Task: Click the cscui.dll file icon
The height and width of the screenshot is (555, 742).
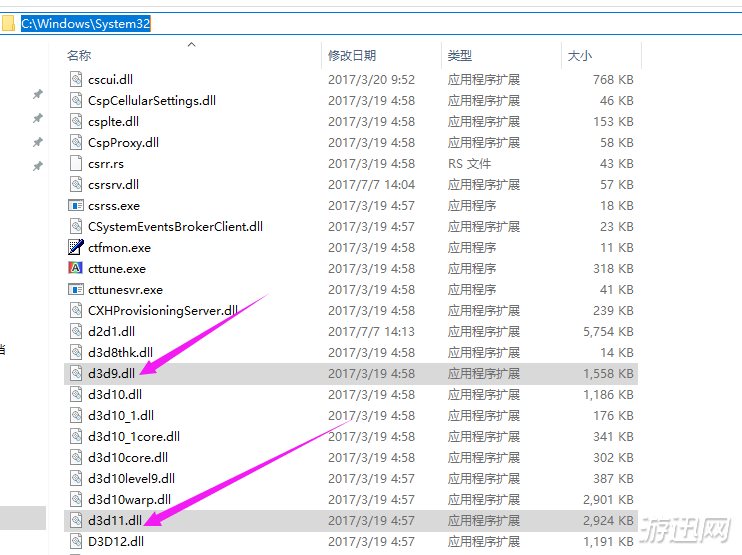Action: pos(76,79)
